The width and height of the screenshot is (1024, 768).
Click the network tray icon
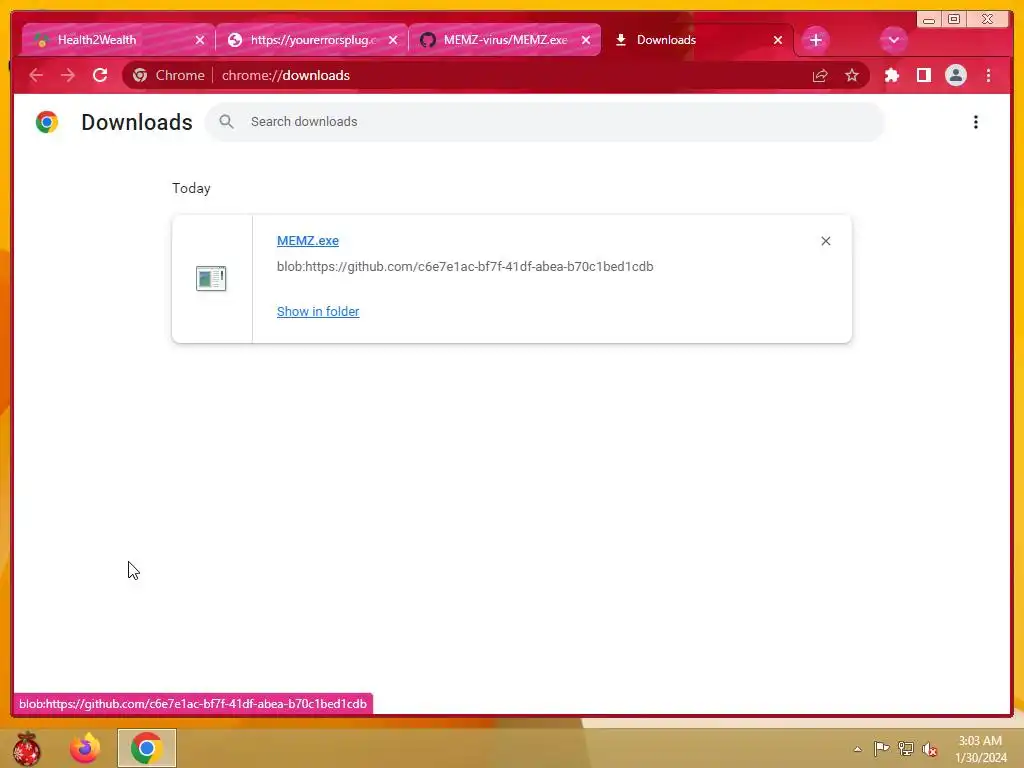(x=906, y=748)
